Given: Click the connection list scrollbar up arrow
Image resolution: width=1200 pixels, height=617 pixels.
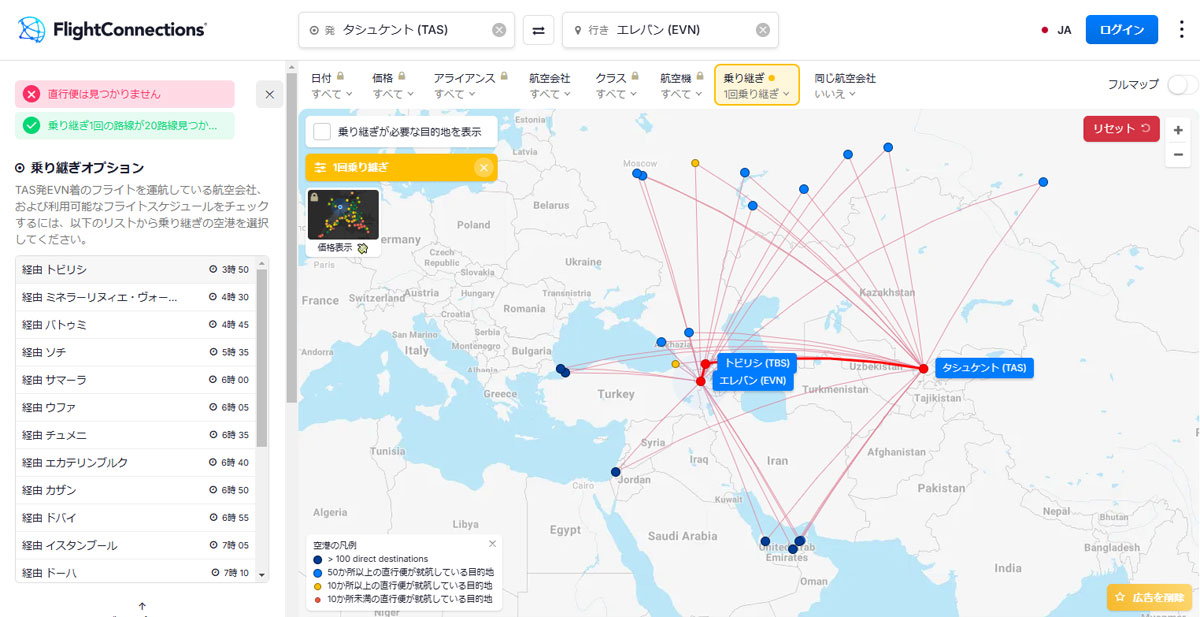Looking at the screenshot, I should [x=263, y=264].
